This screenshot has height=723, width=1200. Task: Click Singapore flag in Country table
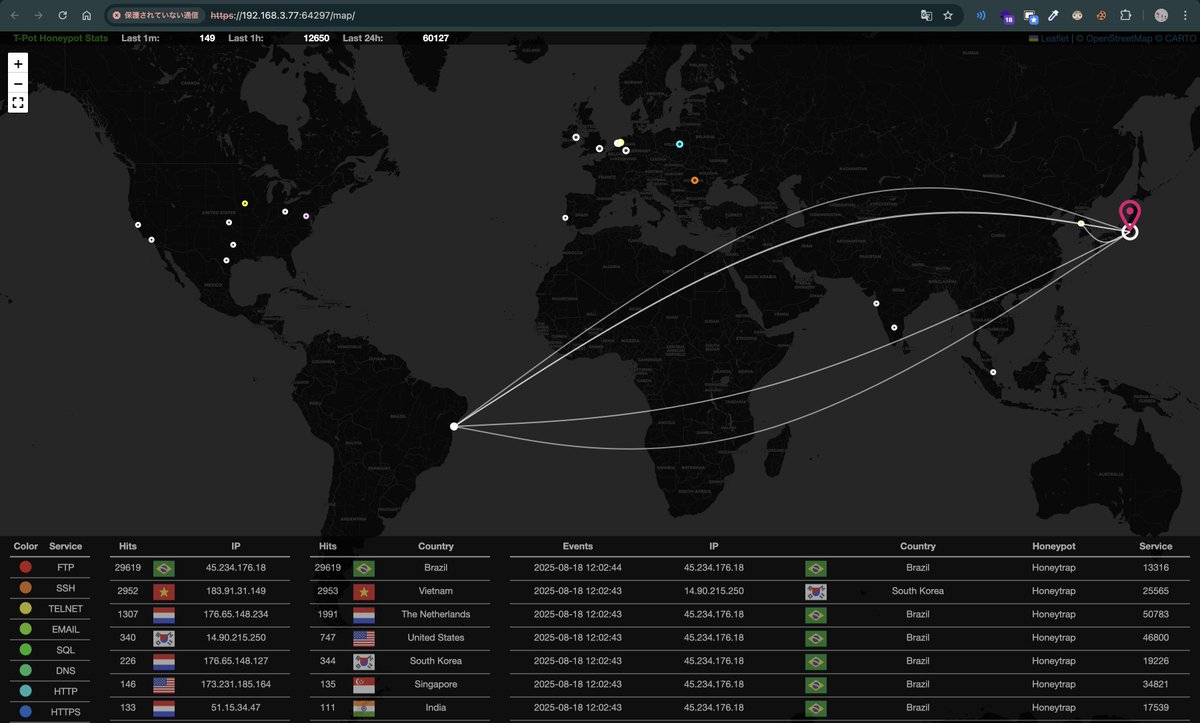pyautogui.click(x=364, y=684)
